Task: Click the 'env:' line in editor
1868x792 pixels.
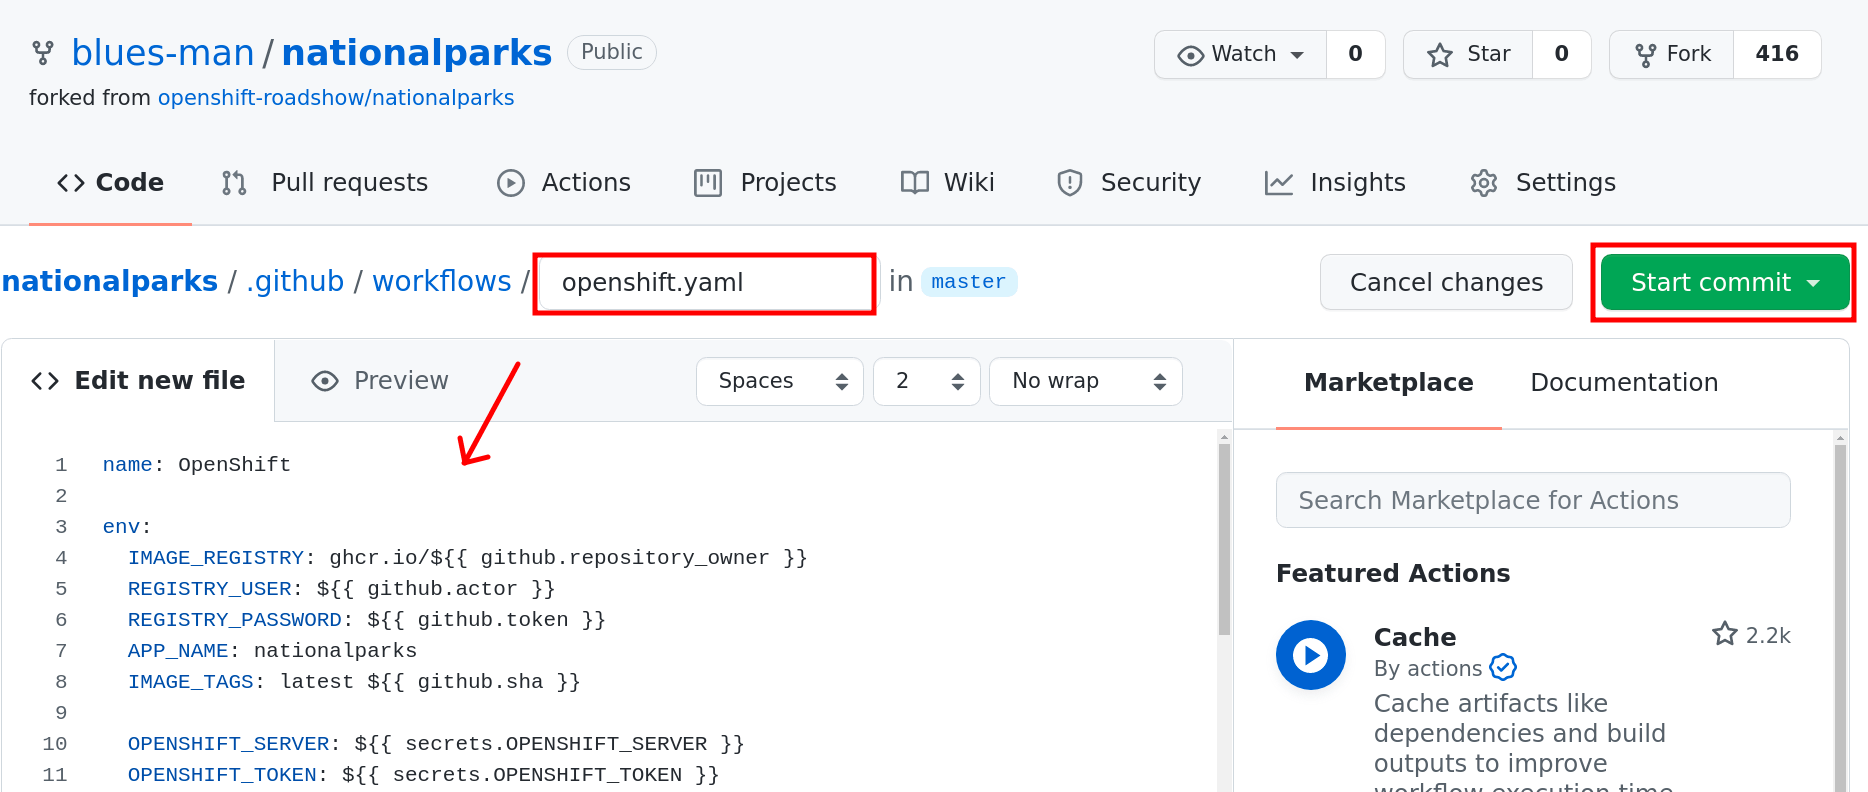Action: tap(127, 527)
